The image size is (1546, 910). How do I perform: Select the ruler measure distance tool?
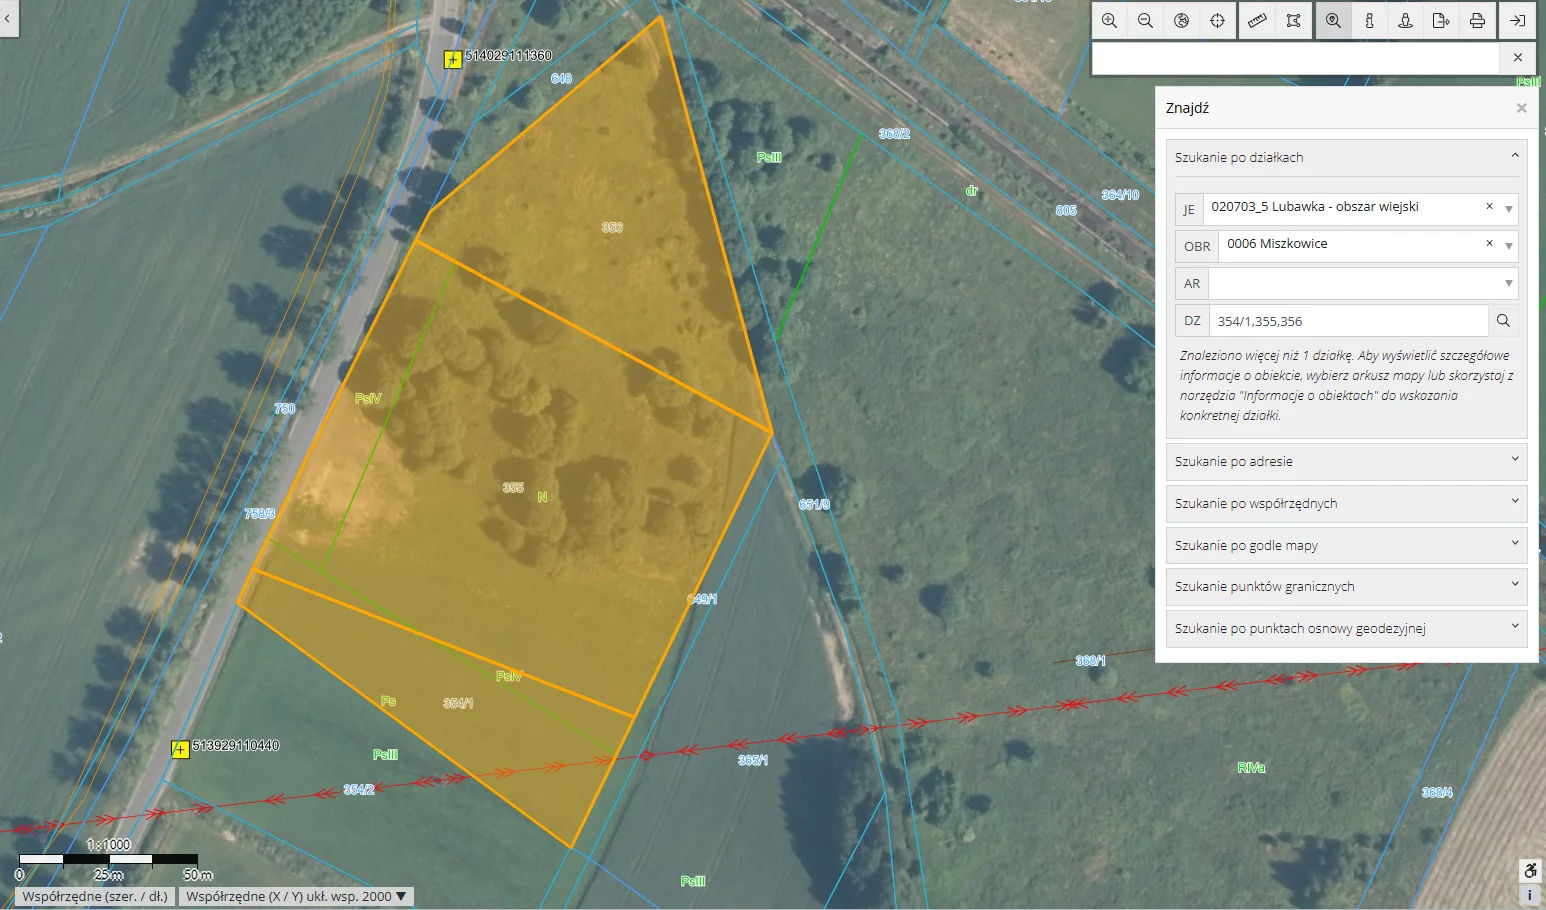[x=1257, y=21]
